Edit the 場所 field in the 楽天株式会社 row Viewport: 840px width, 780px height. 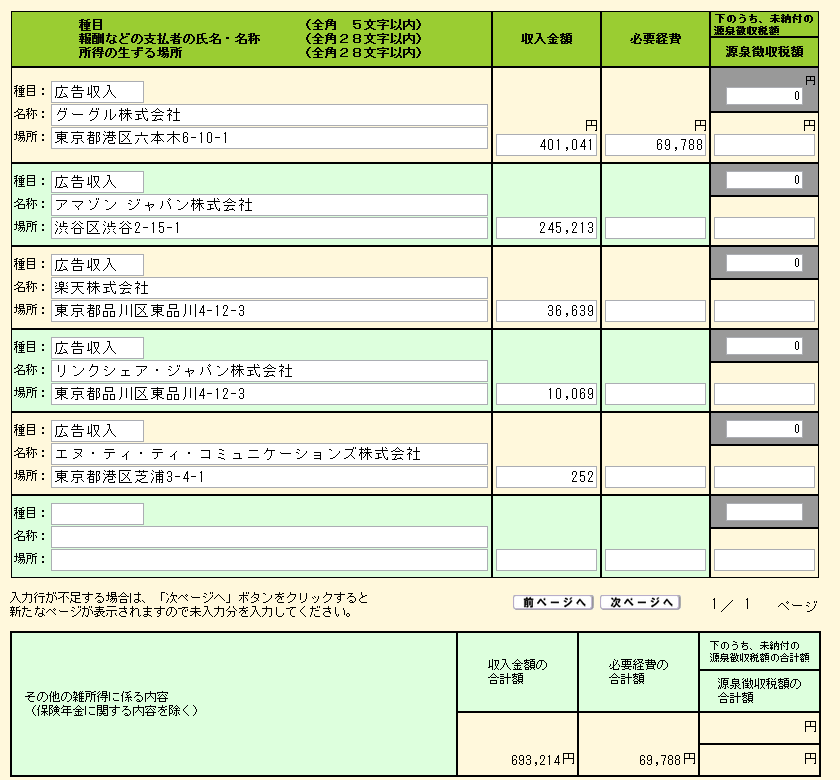click(x=269, y=311)
